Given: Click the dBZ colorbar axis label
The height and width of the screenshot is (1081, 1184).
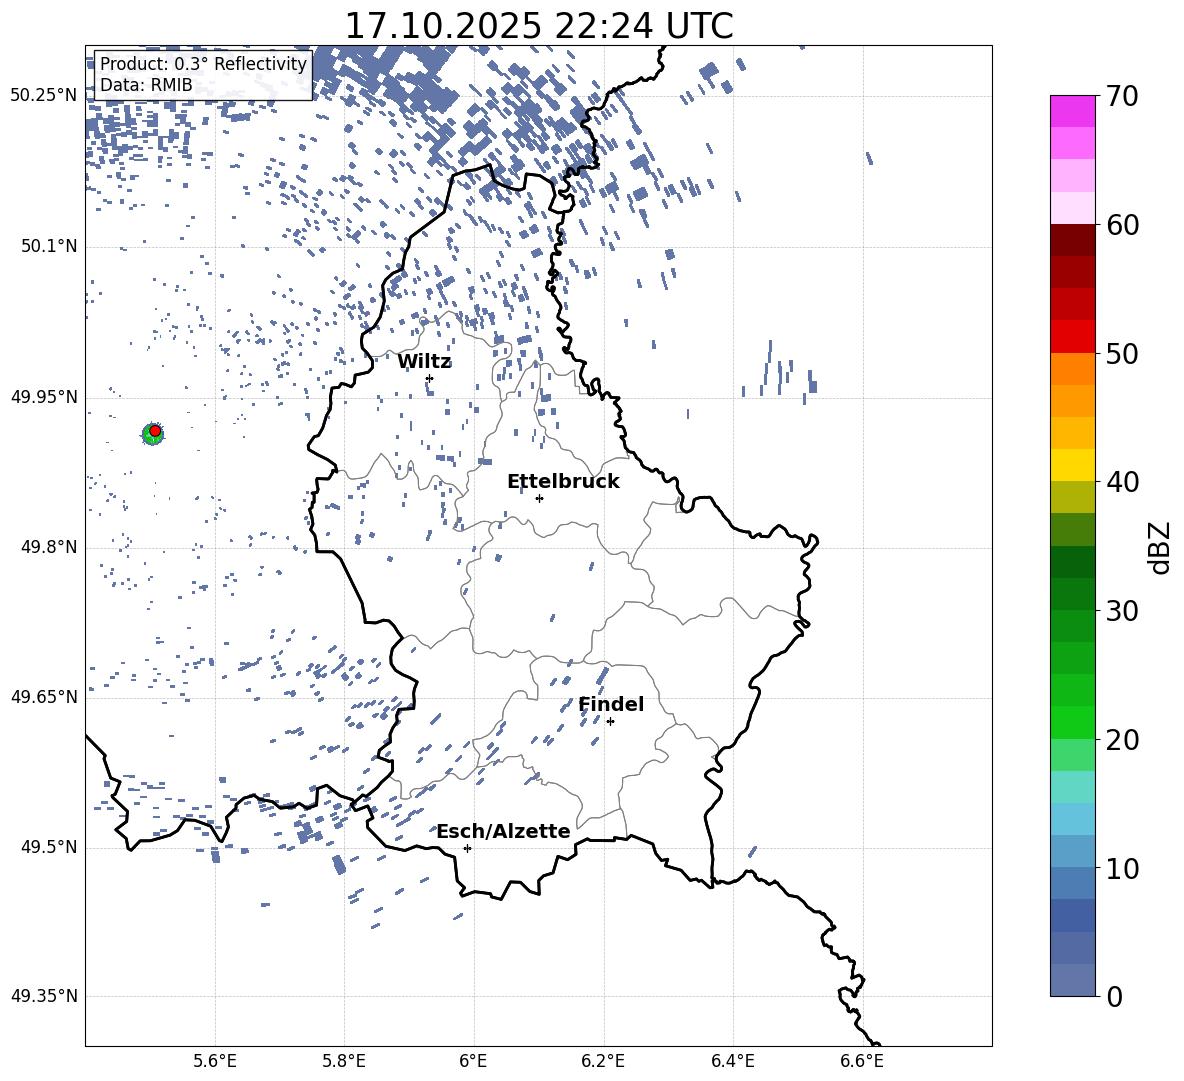Looking at the screenshot, I should tap(1161, 547).
